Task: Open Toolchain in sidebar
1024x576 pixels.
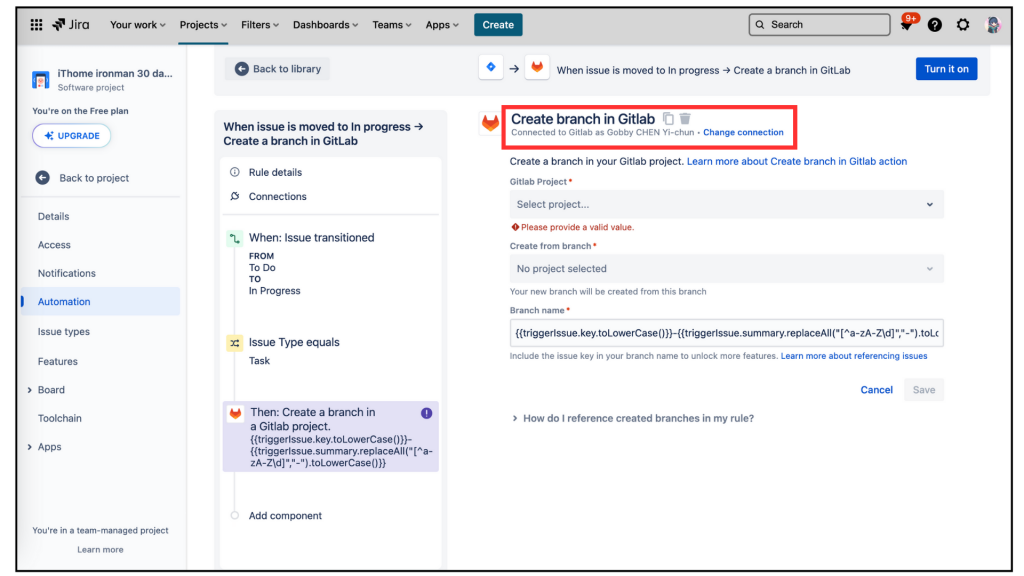Action: (x=59, y=418)
